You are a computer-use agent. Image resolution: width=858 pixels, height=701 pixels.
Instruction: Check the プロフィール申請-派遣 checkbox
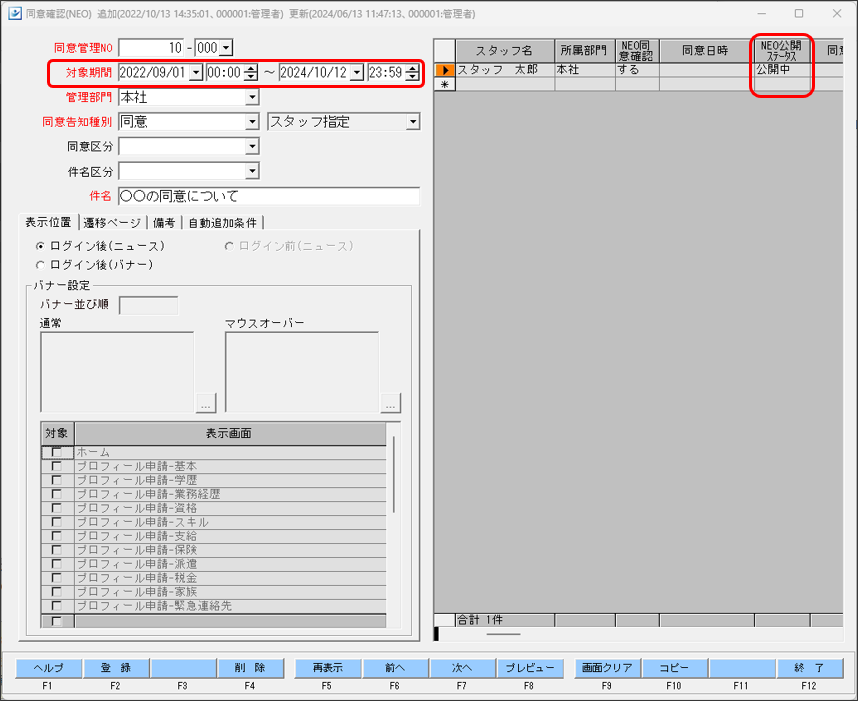(x=56, y=564)
